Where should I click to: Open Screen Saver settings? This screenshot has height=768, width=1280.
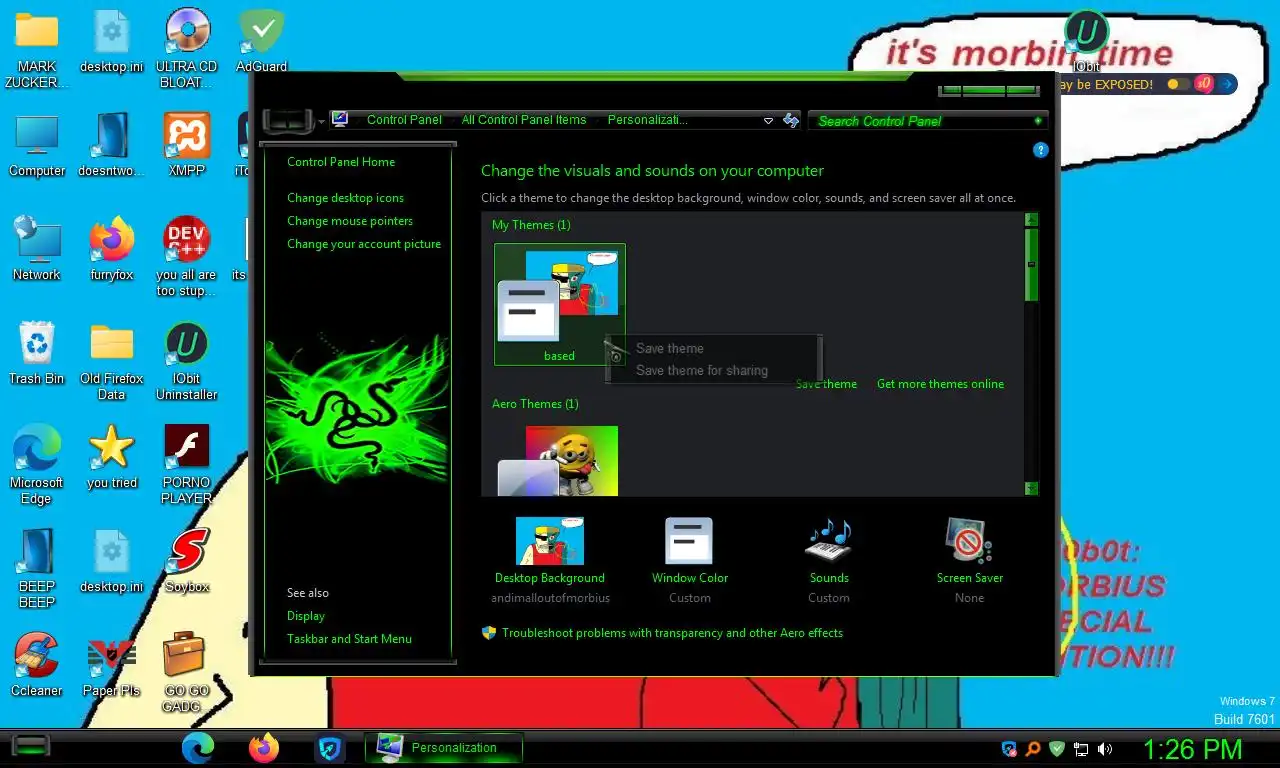point(969,560)
